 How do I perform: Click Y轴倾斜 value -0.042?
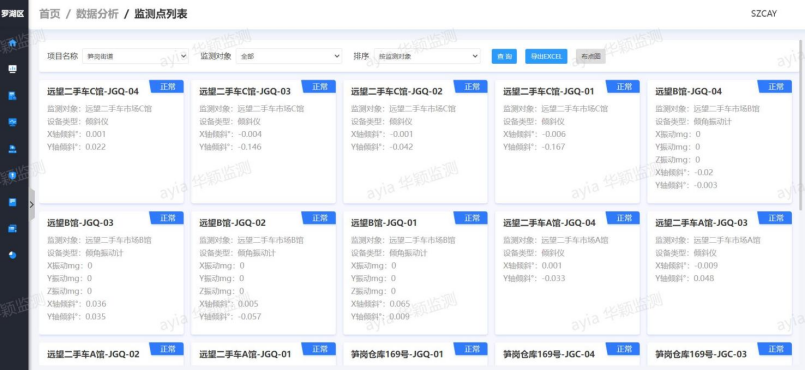click(x=401, y=147)
